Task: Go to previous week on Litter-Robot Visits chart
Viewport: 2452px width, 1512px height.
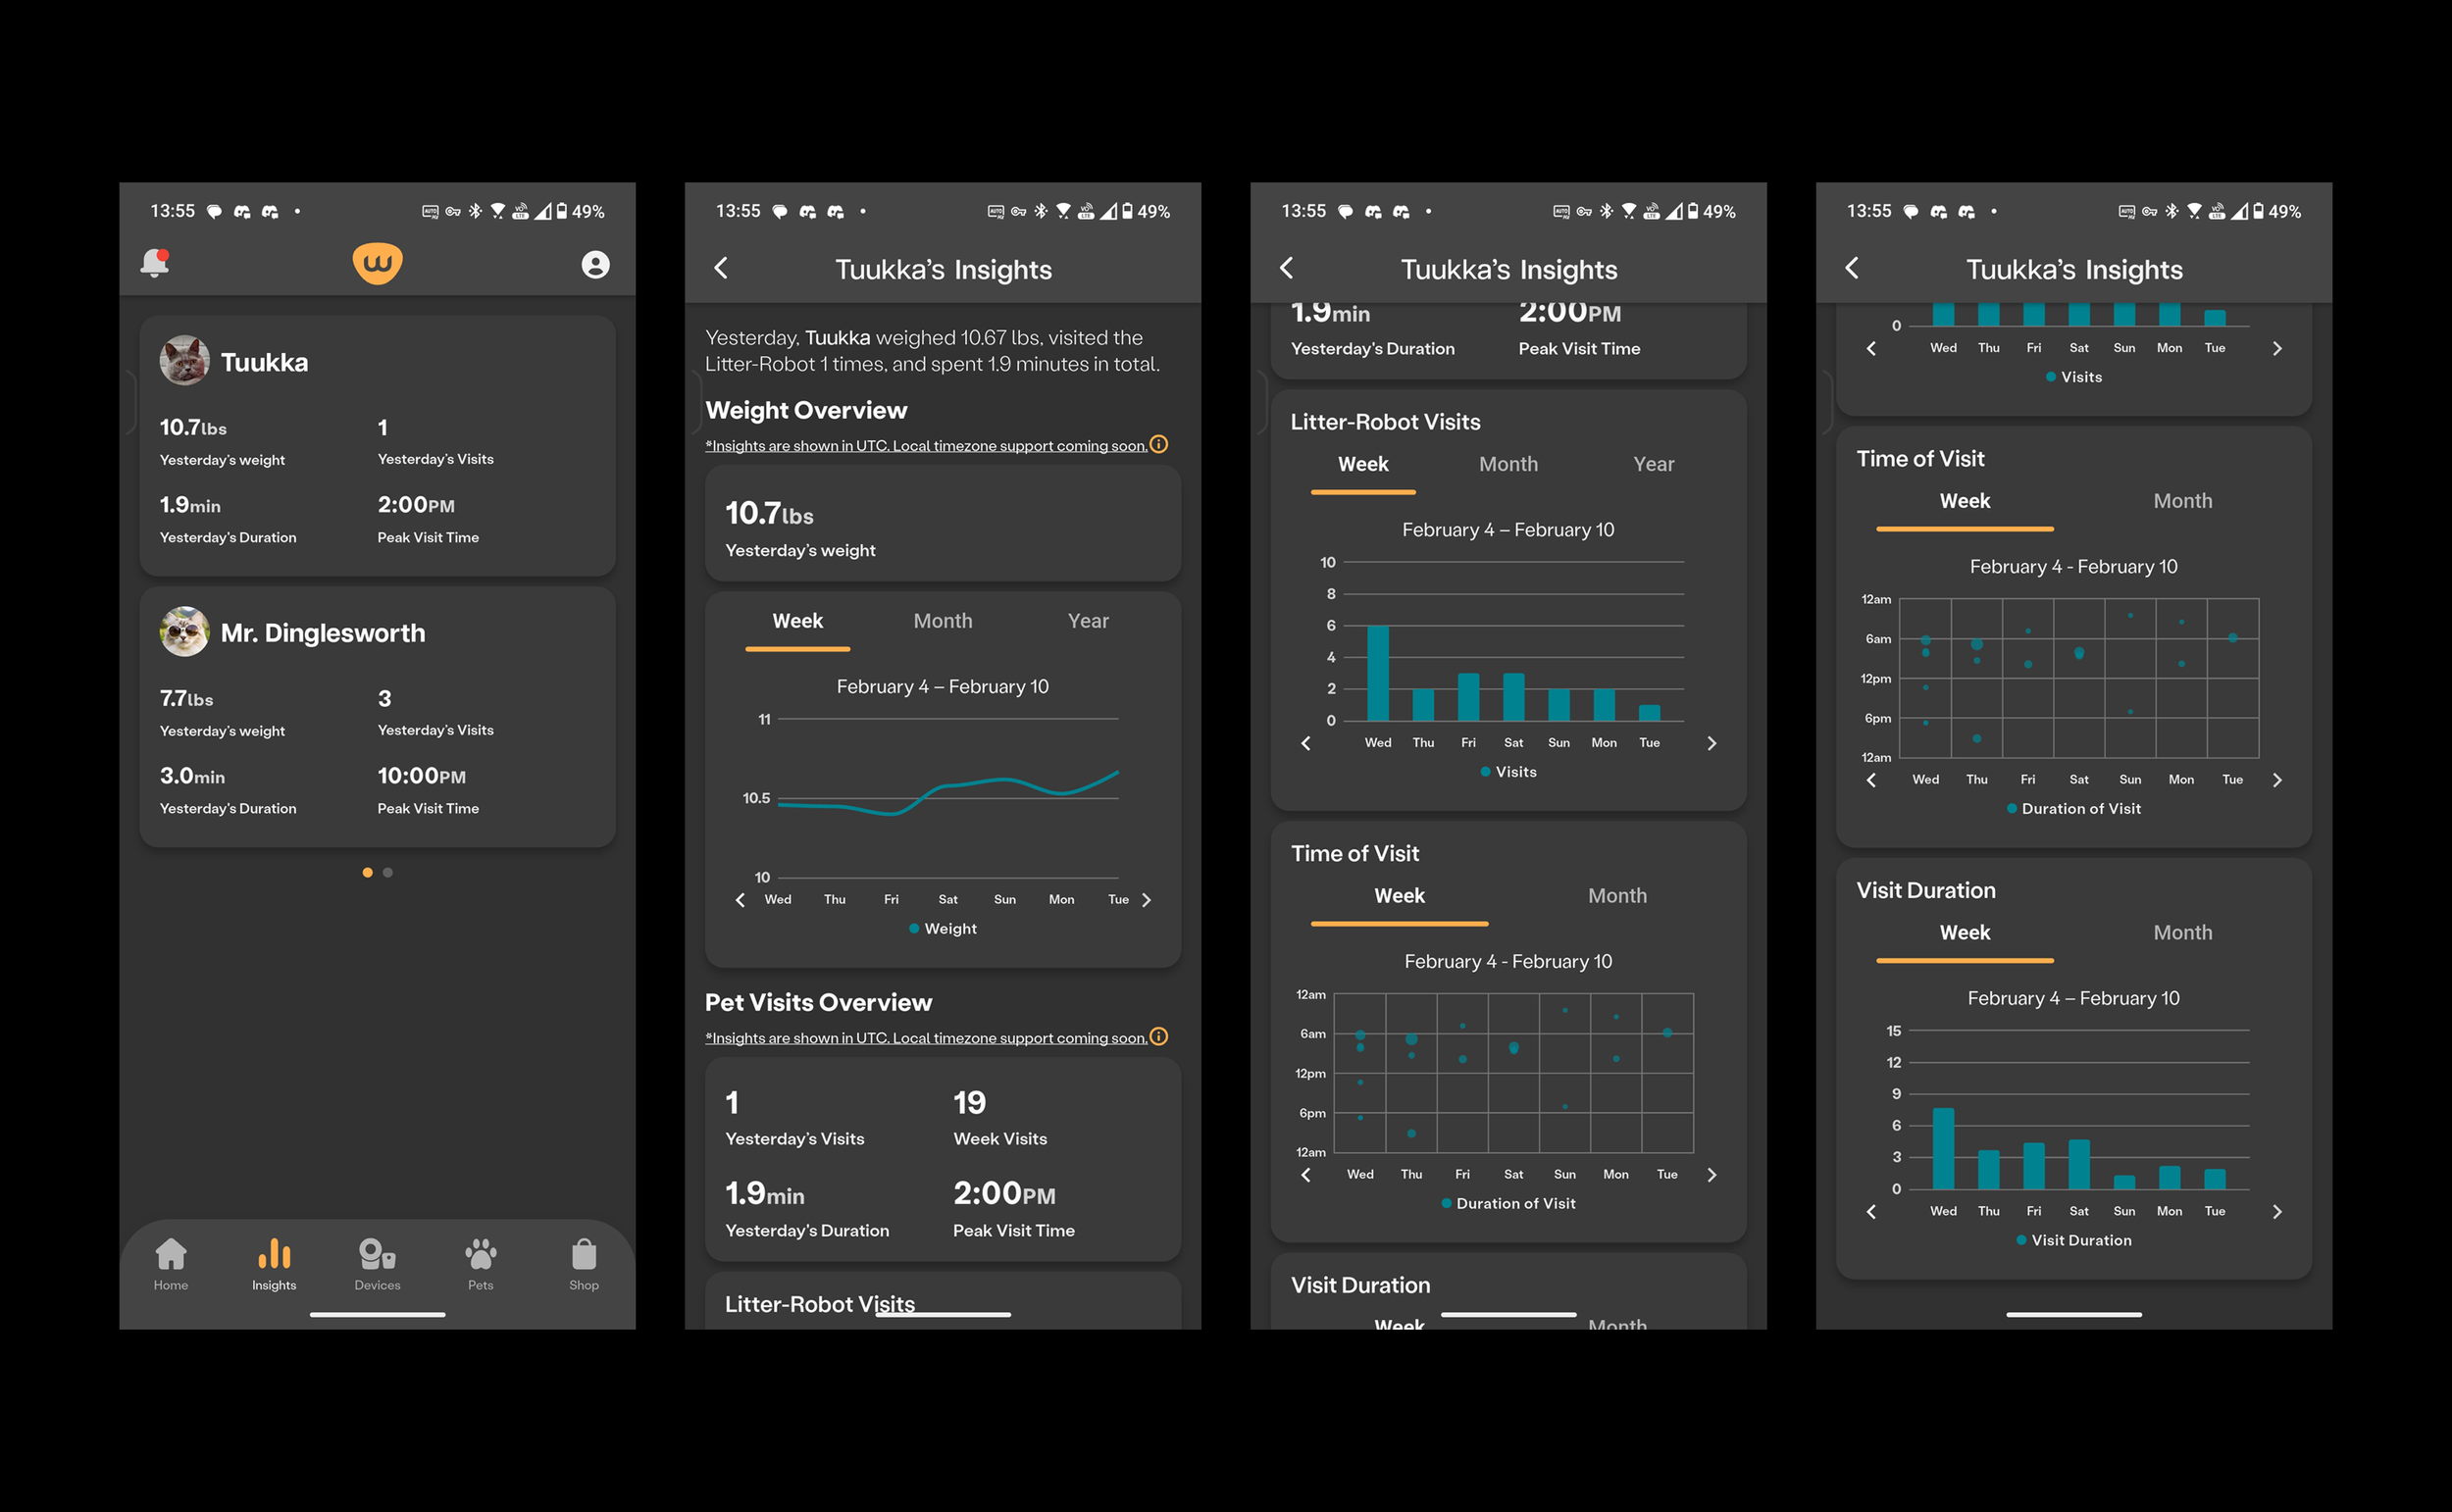Action: point(1305,743)
